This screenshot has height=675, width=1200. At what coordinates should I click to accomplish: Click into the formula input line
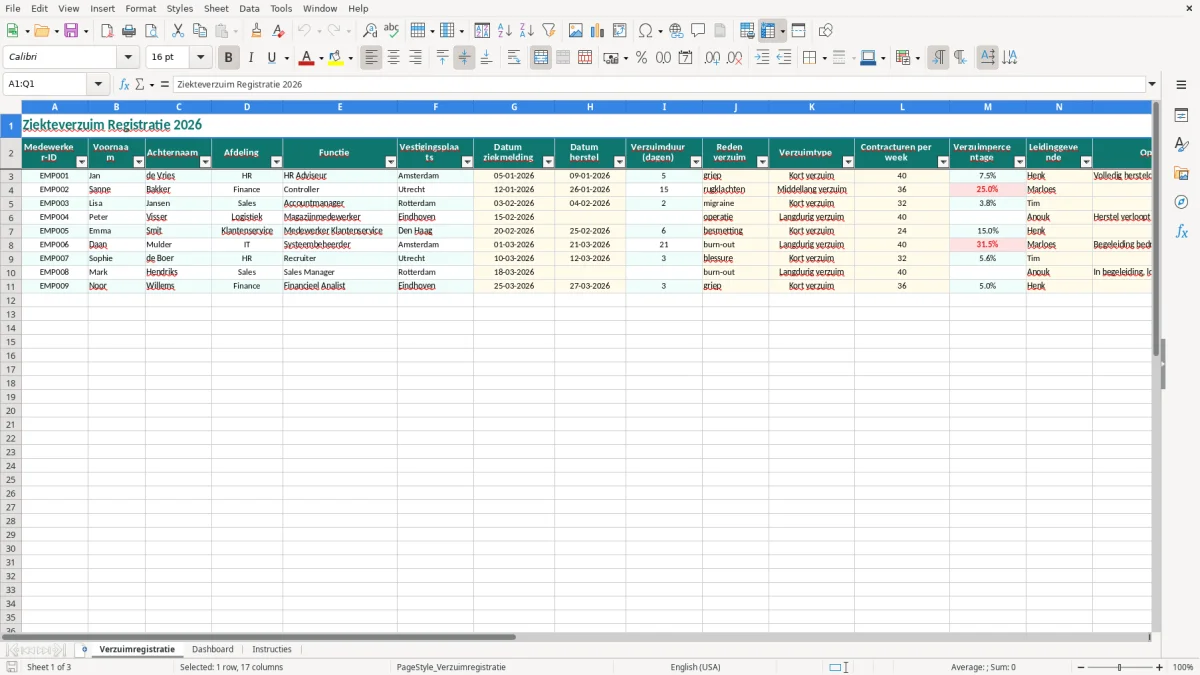click(x=658, y=84)
